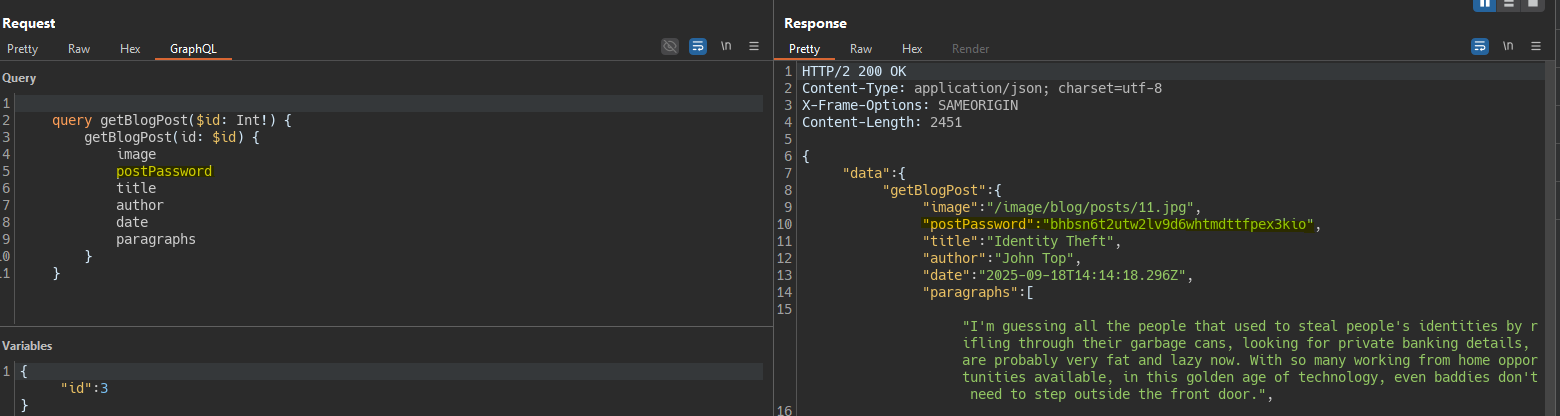The height and width of the screenshot is (416, 1560).
Task: Select the combined single-pane layout icon
Action: click(1532, 3)
